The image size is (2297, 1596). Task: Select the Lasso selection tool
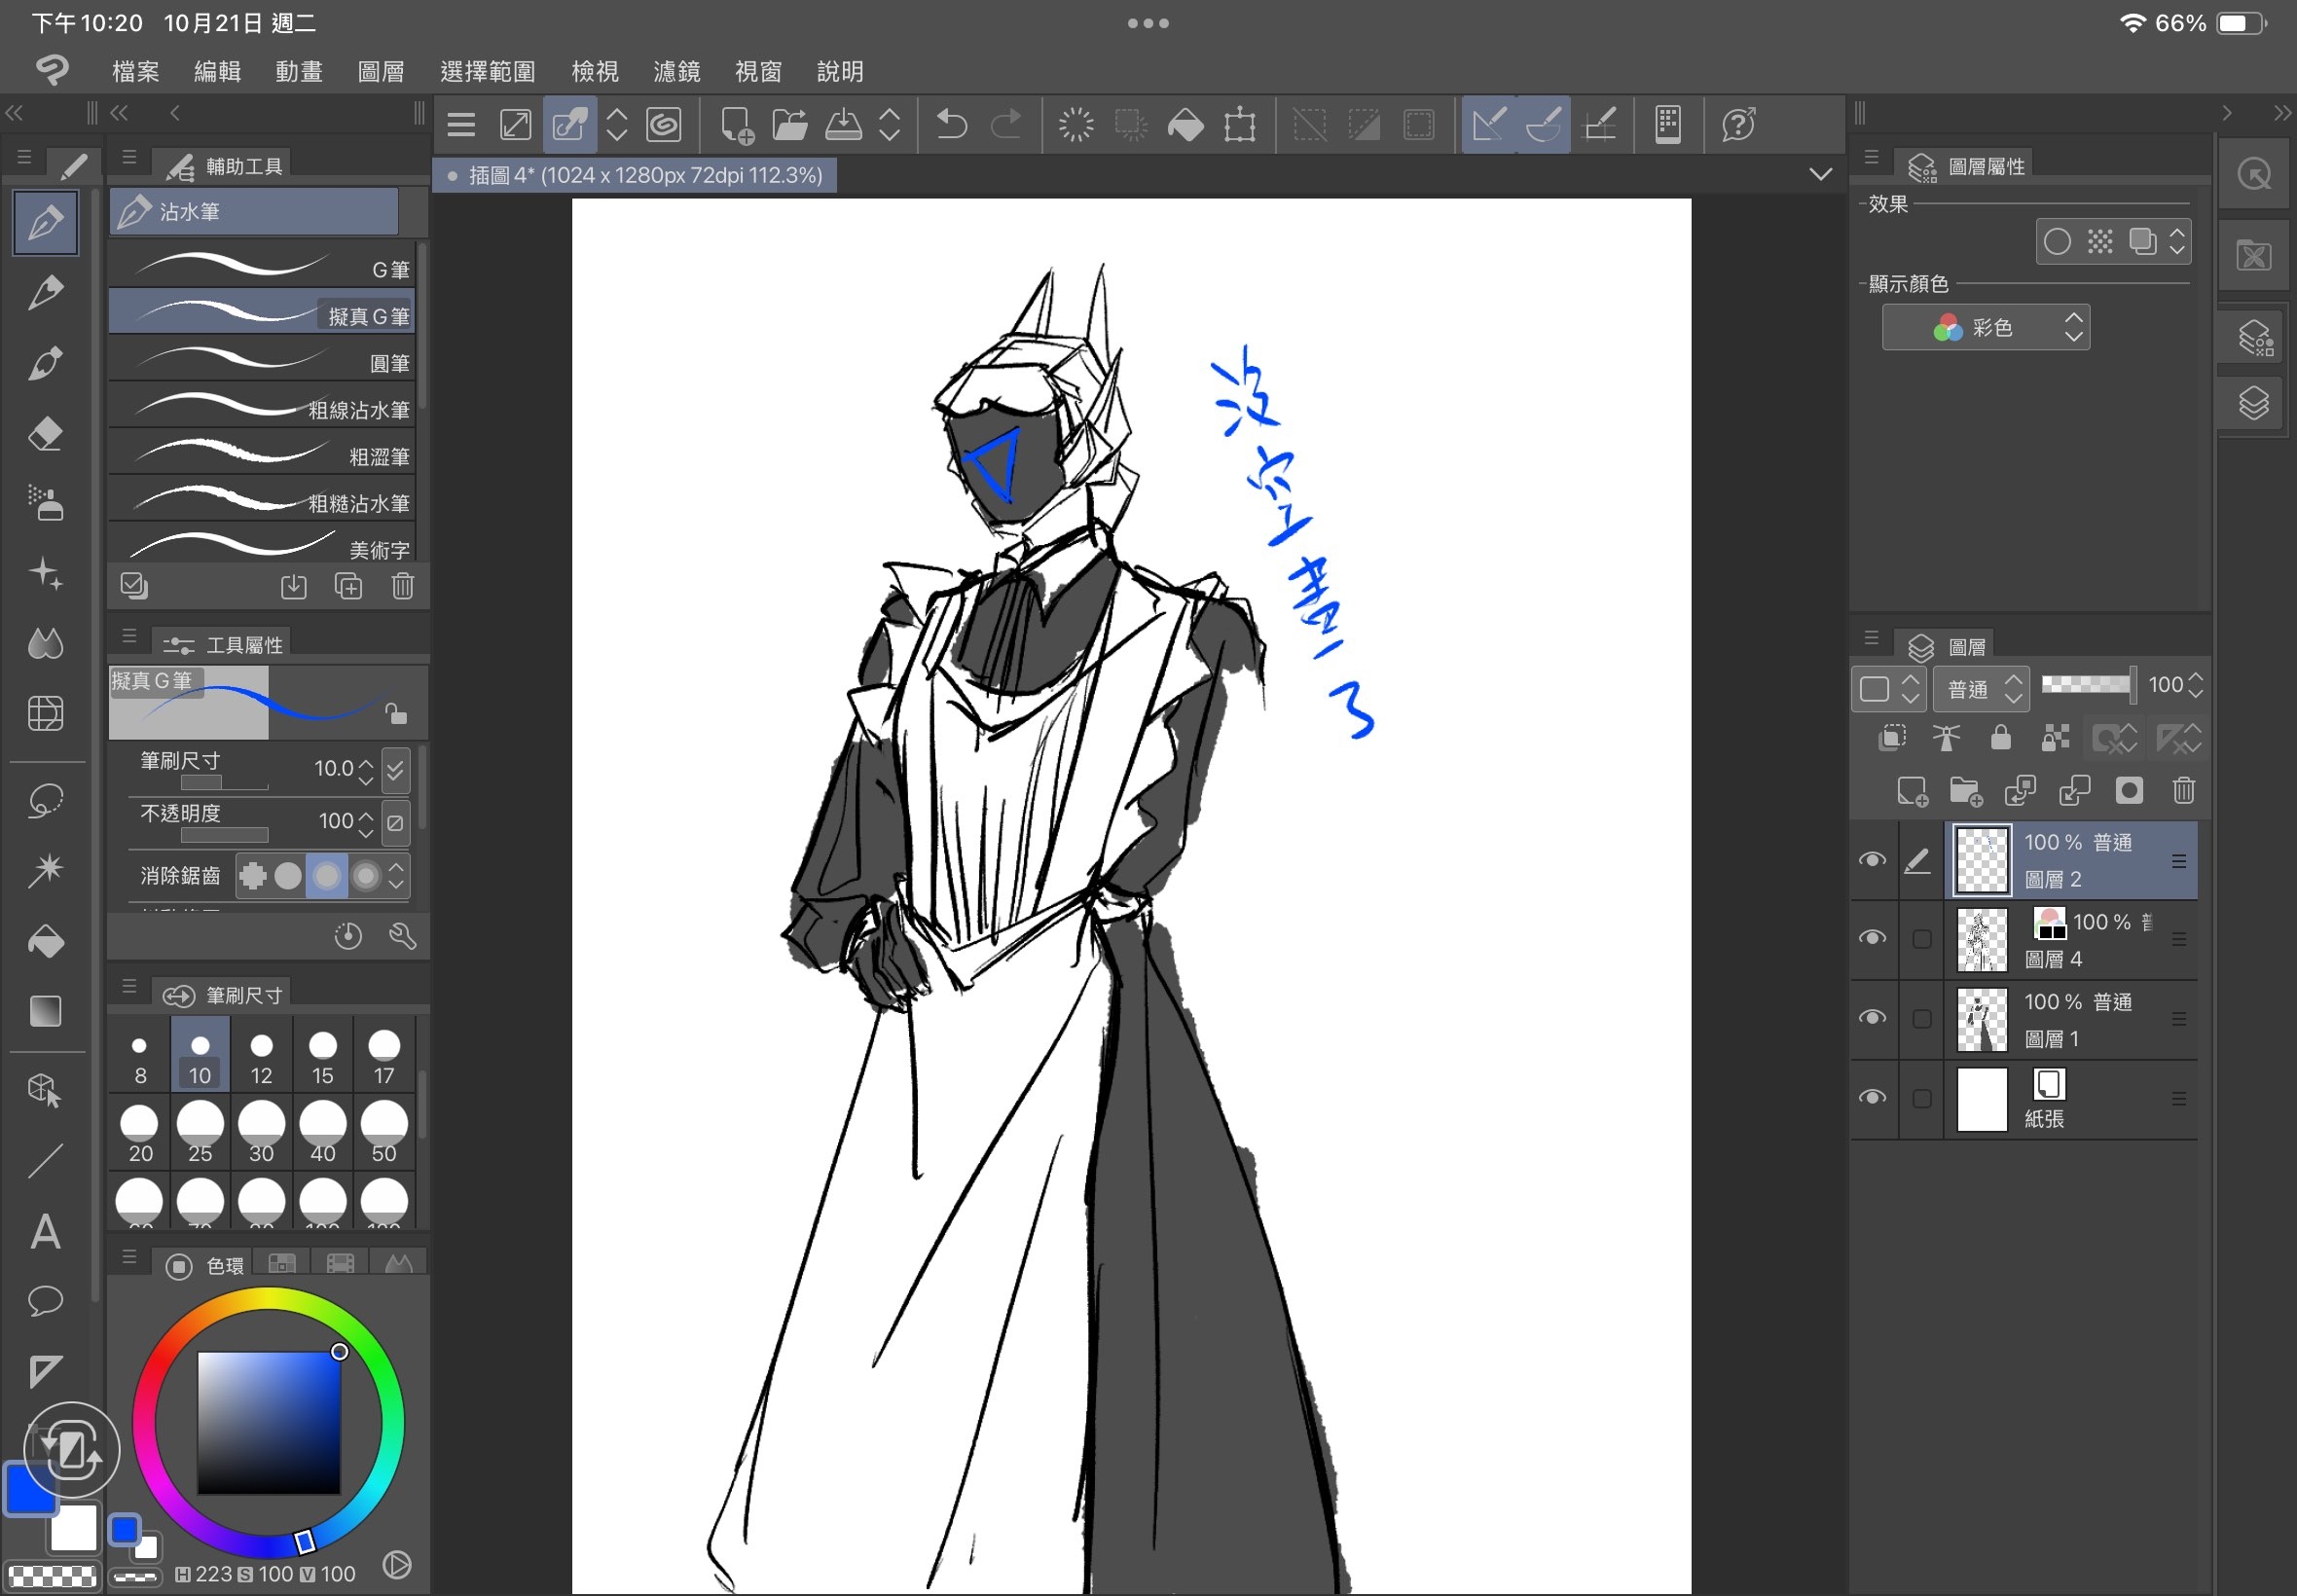click(46, 801)
